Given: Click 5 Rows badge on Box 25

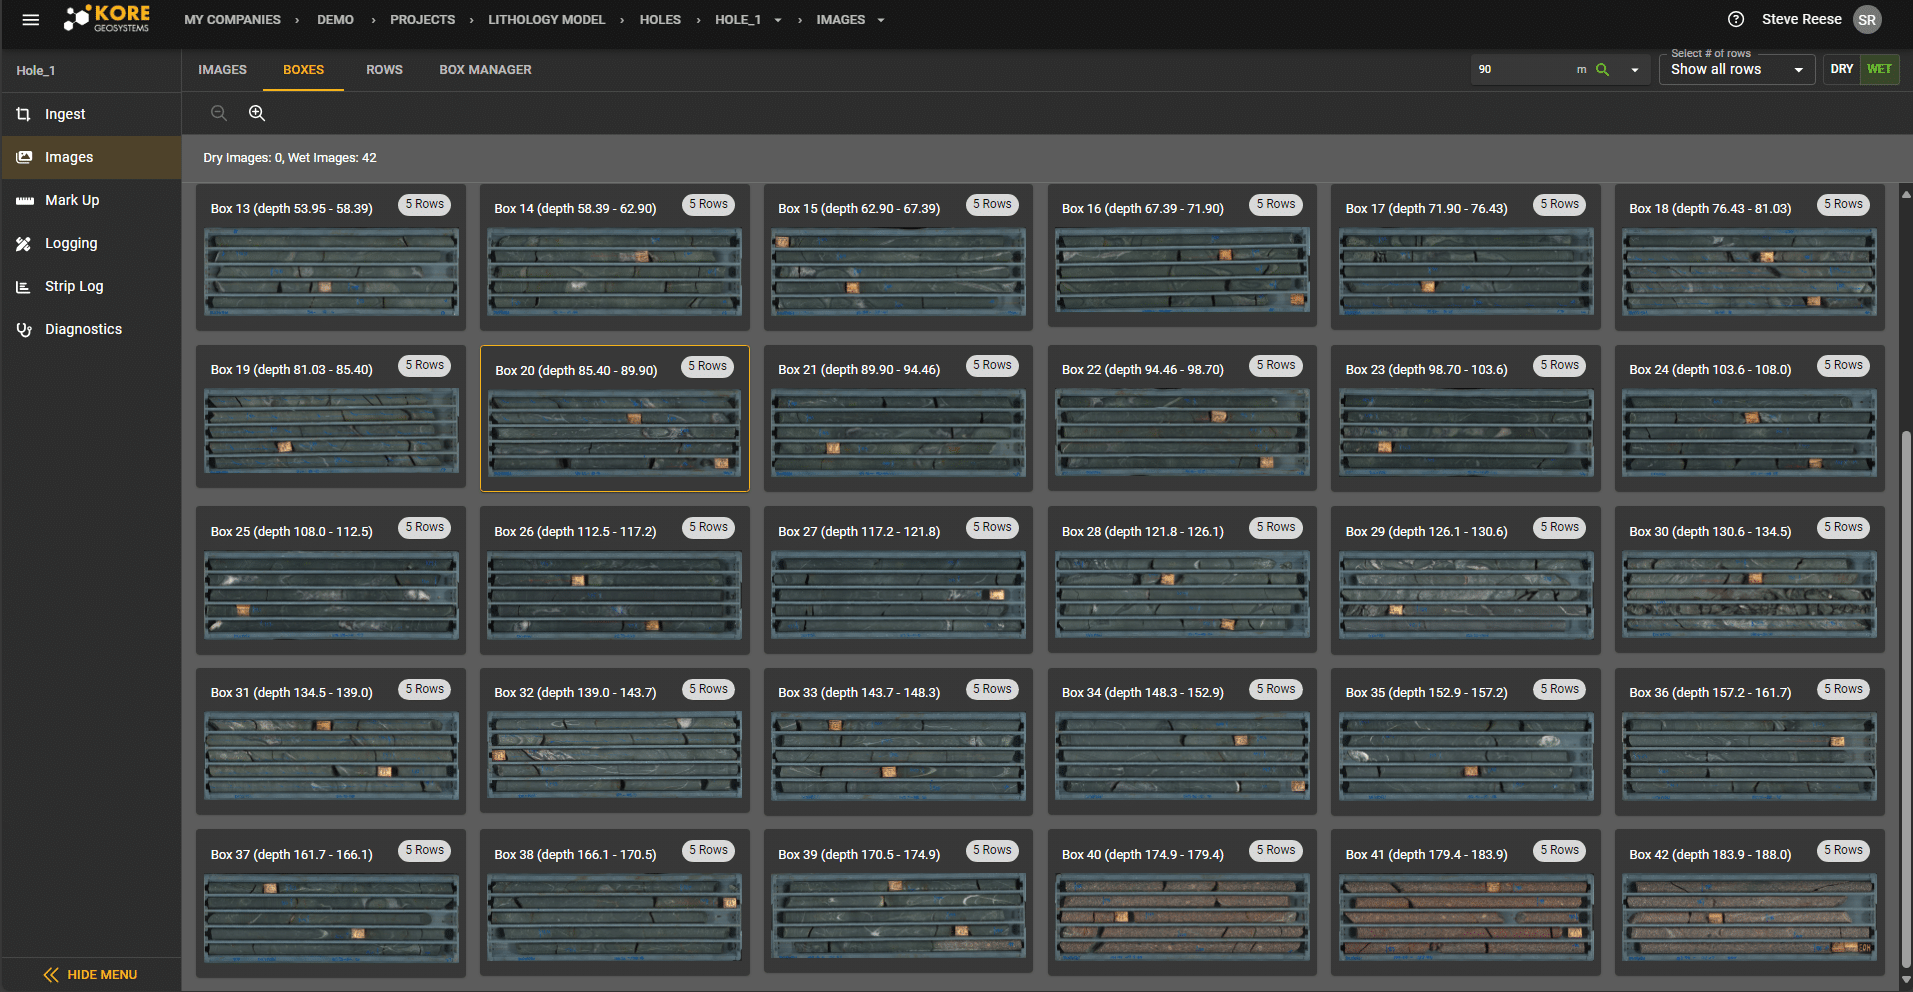Looking at the screenshot, I should [x=425, y=528].
